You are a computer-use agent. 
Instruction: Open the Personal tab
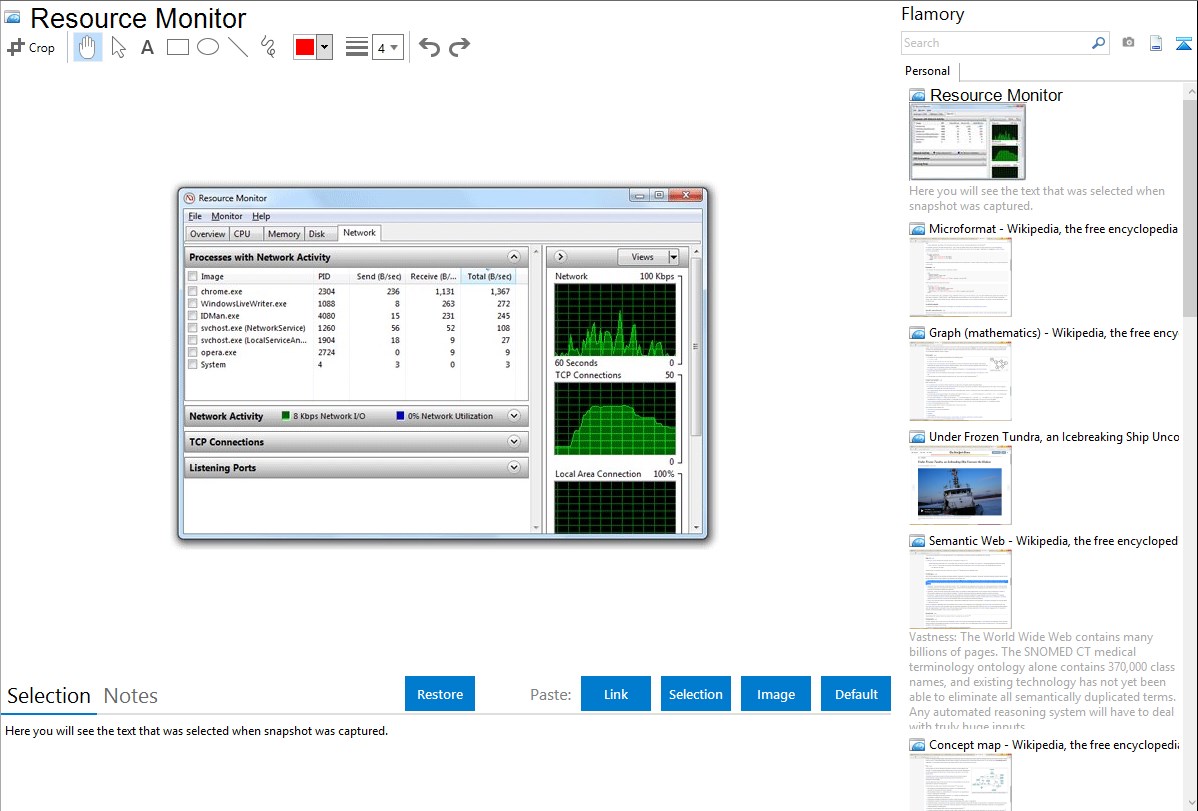click(x=927, y=71)
